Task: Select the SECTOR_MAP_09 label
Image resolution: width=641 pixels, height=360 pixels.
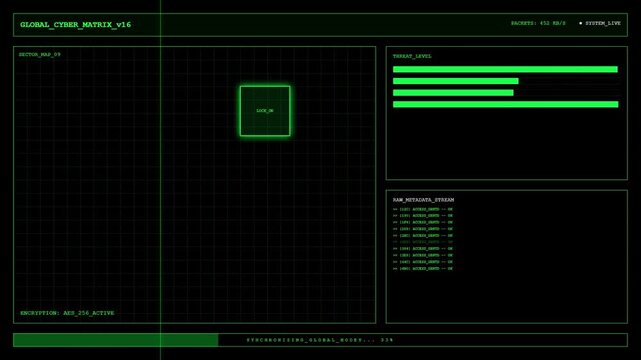Action: [x=40, y=54]
